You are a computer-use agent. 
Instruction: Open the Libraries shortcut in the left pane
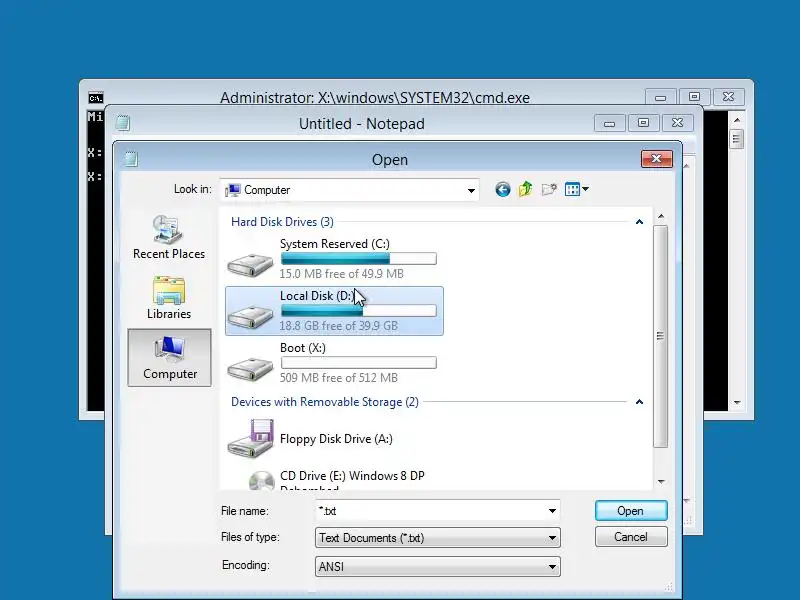pyautogui.click(x=169, y=298)
